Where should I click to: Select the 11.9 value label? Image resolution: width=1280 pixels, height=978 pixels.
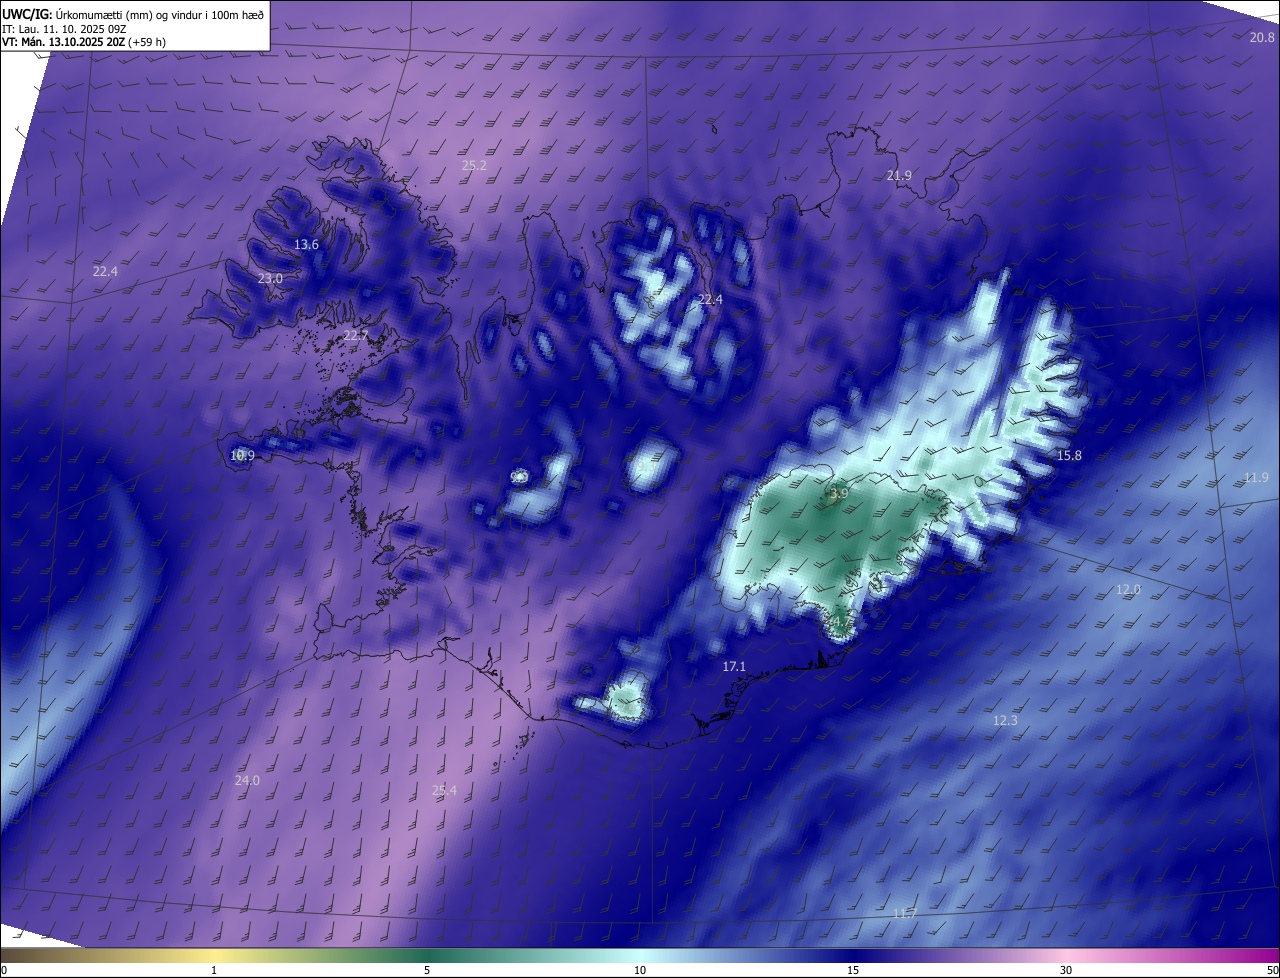click(1256, 478)
